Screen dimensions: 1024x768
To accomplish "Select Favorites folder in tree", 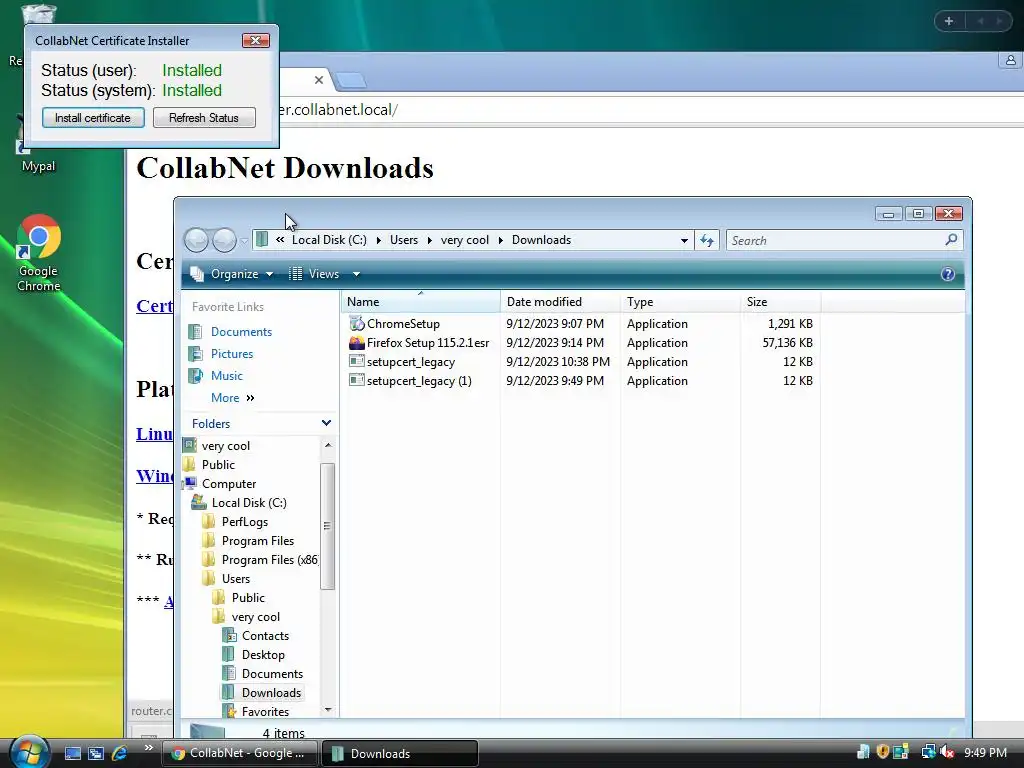I will click(265, 711).
